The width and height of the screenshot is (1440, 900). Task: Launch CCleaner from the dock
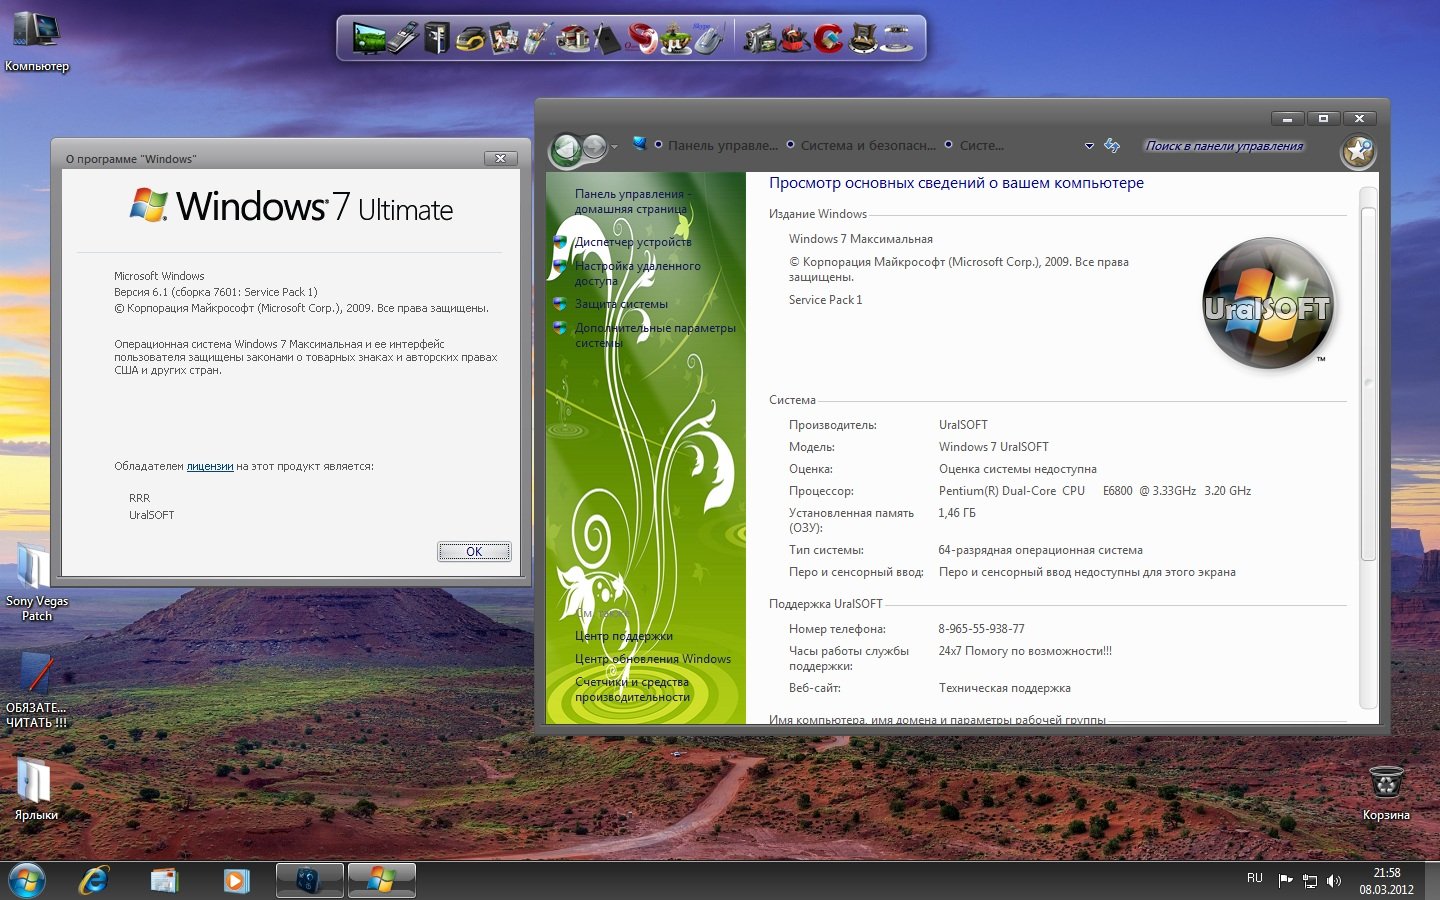click(x=828, y=38)
